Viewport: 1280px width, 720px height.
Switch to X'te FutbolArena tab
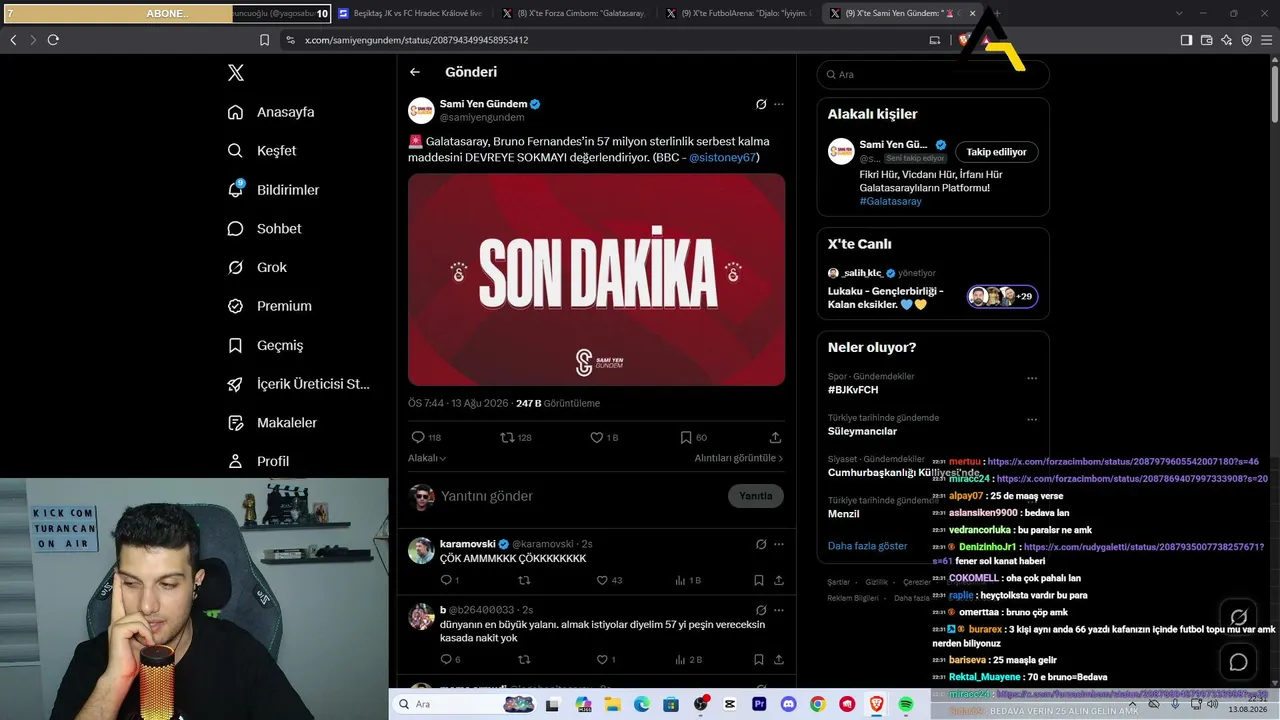737,13
